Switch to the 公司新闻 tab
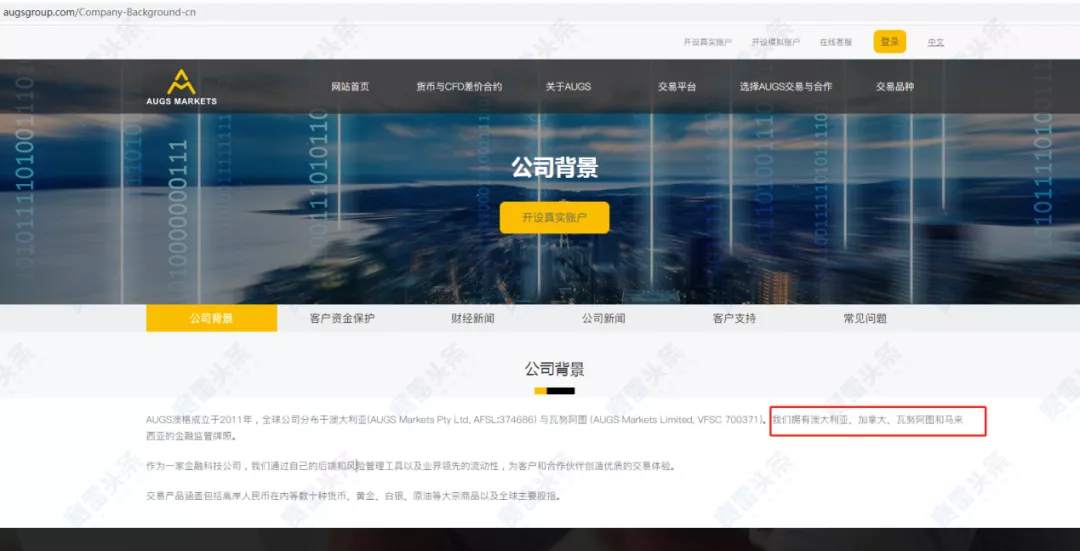Screen dimensions: 1080x551 (603, 318)
